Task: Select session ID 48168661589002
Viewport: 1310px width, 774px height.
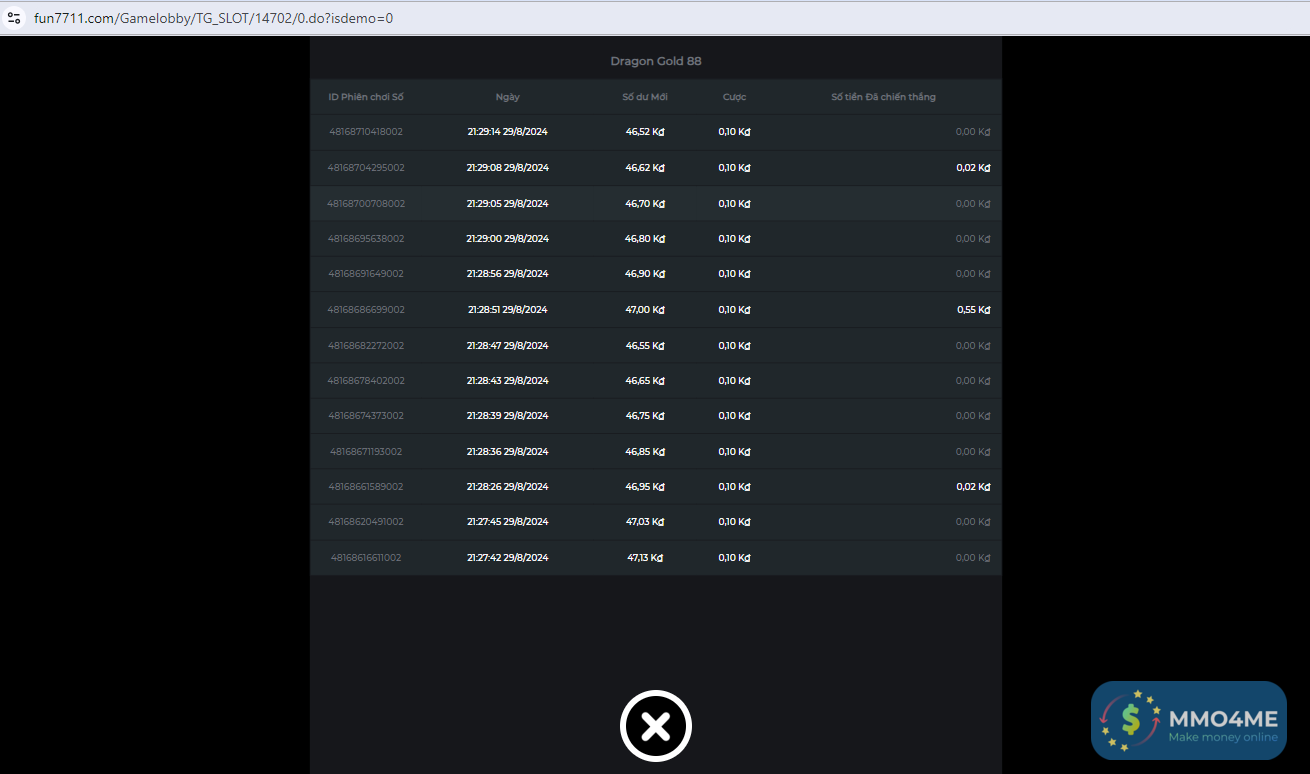Action: 366,487
